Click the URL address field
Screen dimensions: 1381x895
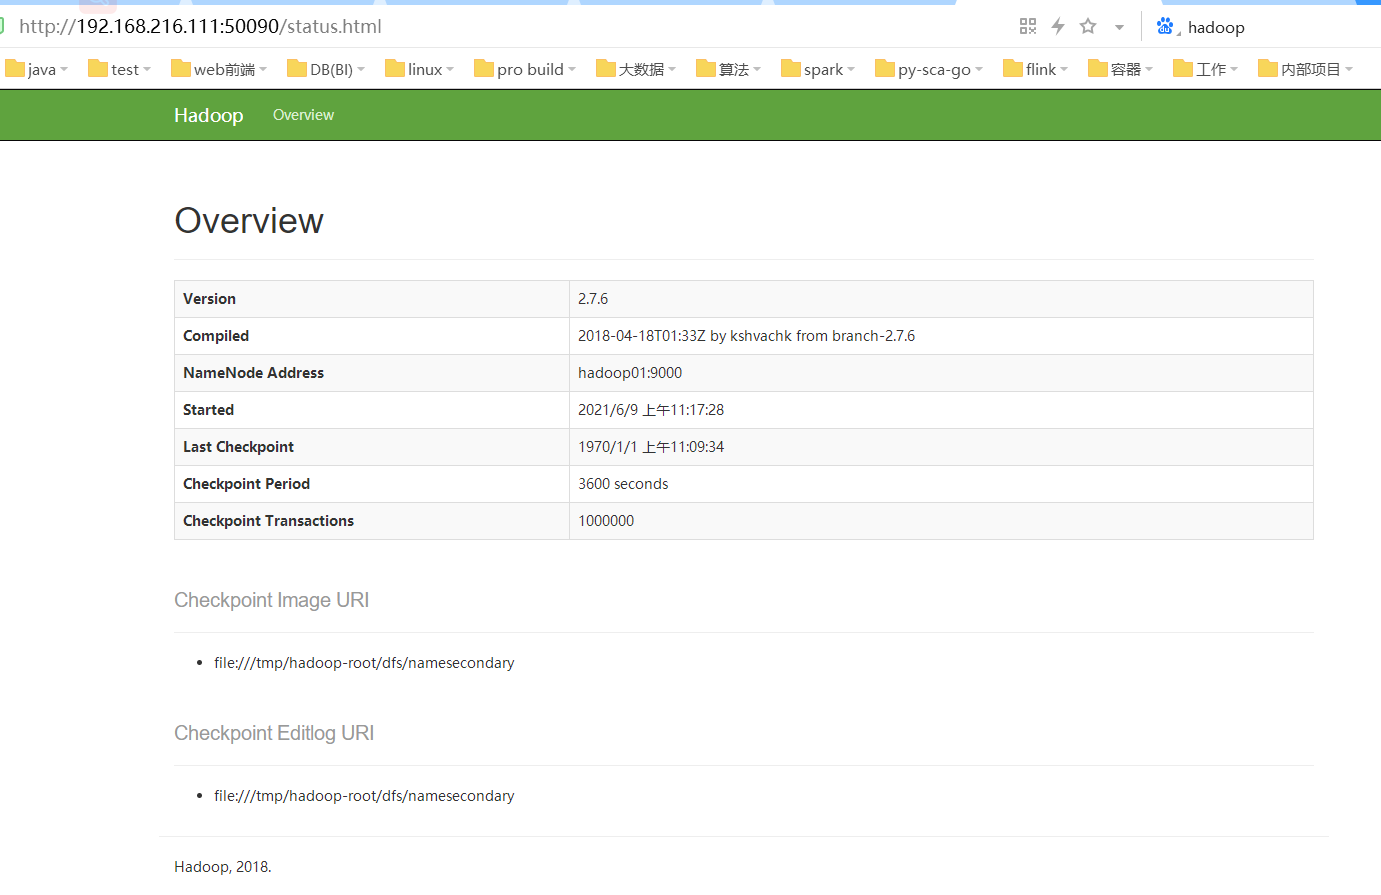click(200, 26)
